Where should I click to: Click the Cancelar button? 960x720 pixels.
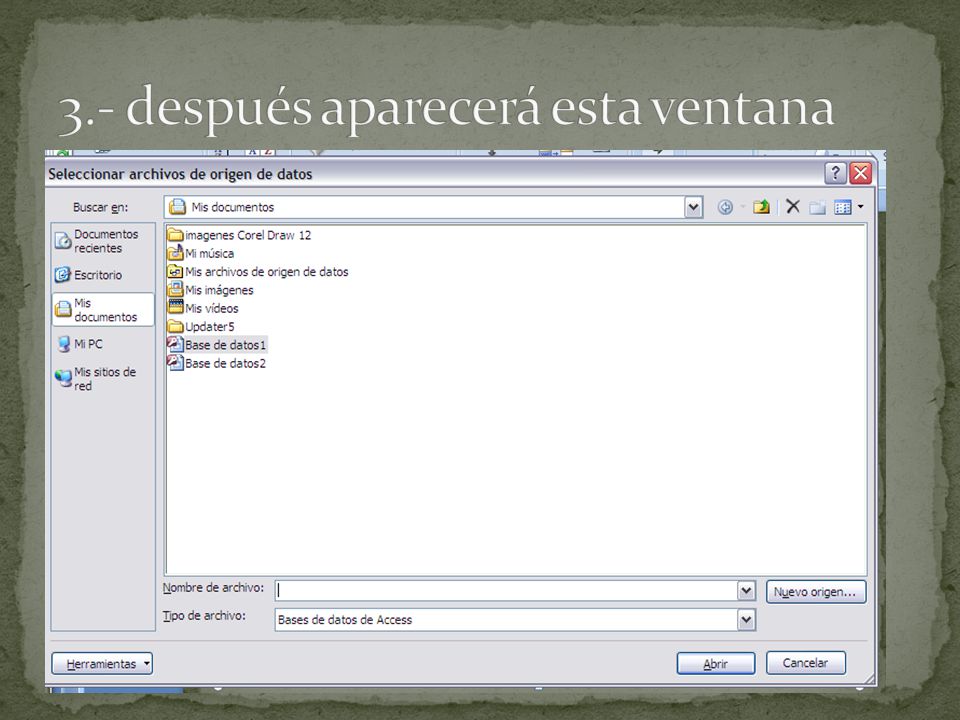pyautogui.click(x=806, y=663)
